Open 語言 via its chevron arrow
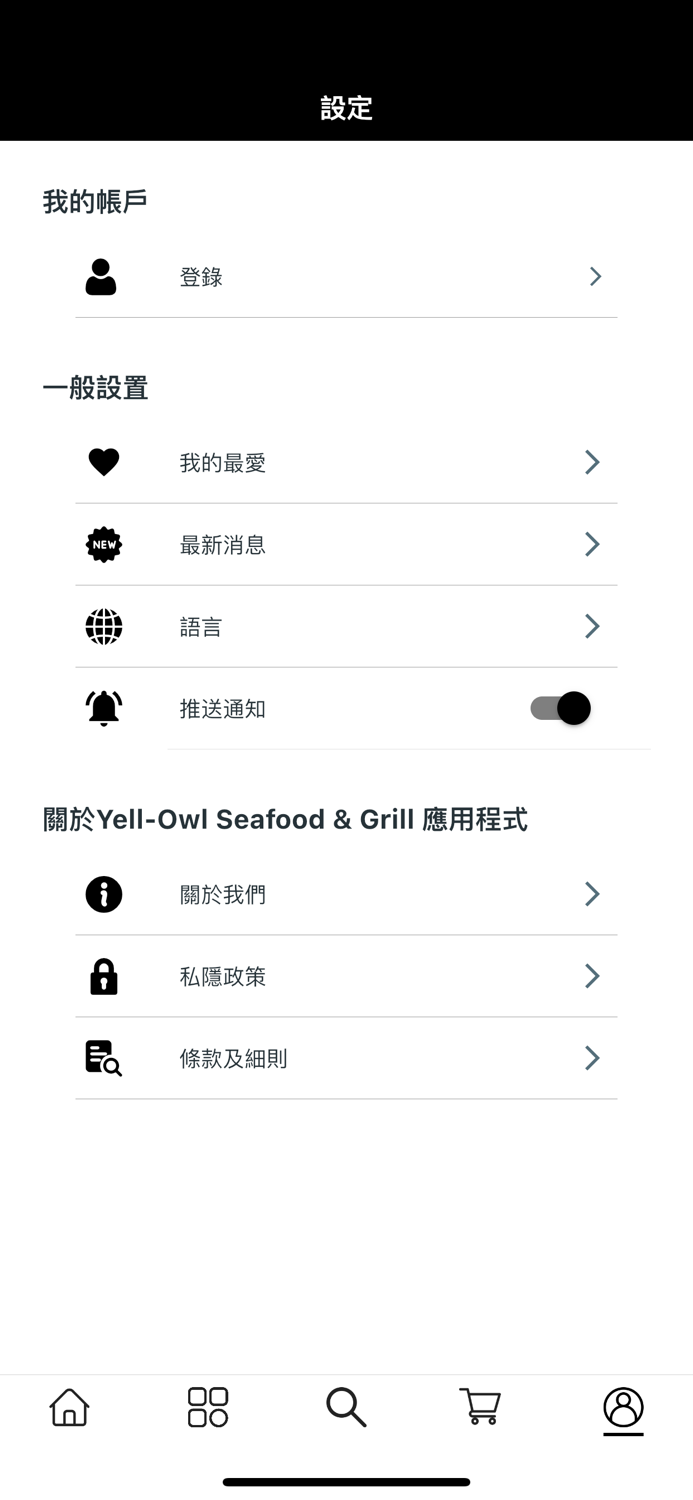This screenshot has width=693, height=1500. pos(592,626)
